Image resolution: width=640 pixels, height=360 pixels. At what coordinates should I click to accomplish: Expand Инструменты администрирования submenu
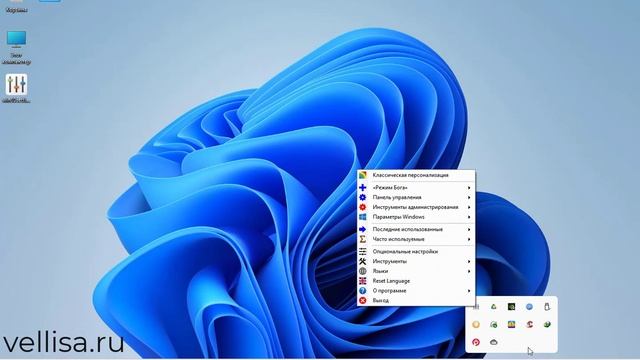point(416,207)
